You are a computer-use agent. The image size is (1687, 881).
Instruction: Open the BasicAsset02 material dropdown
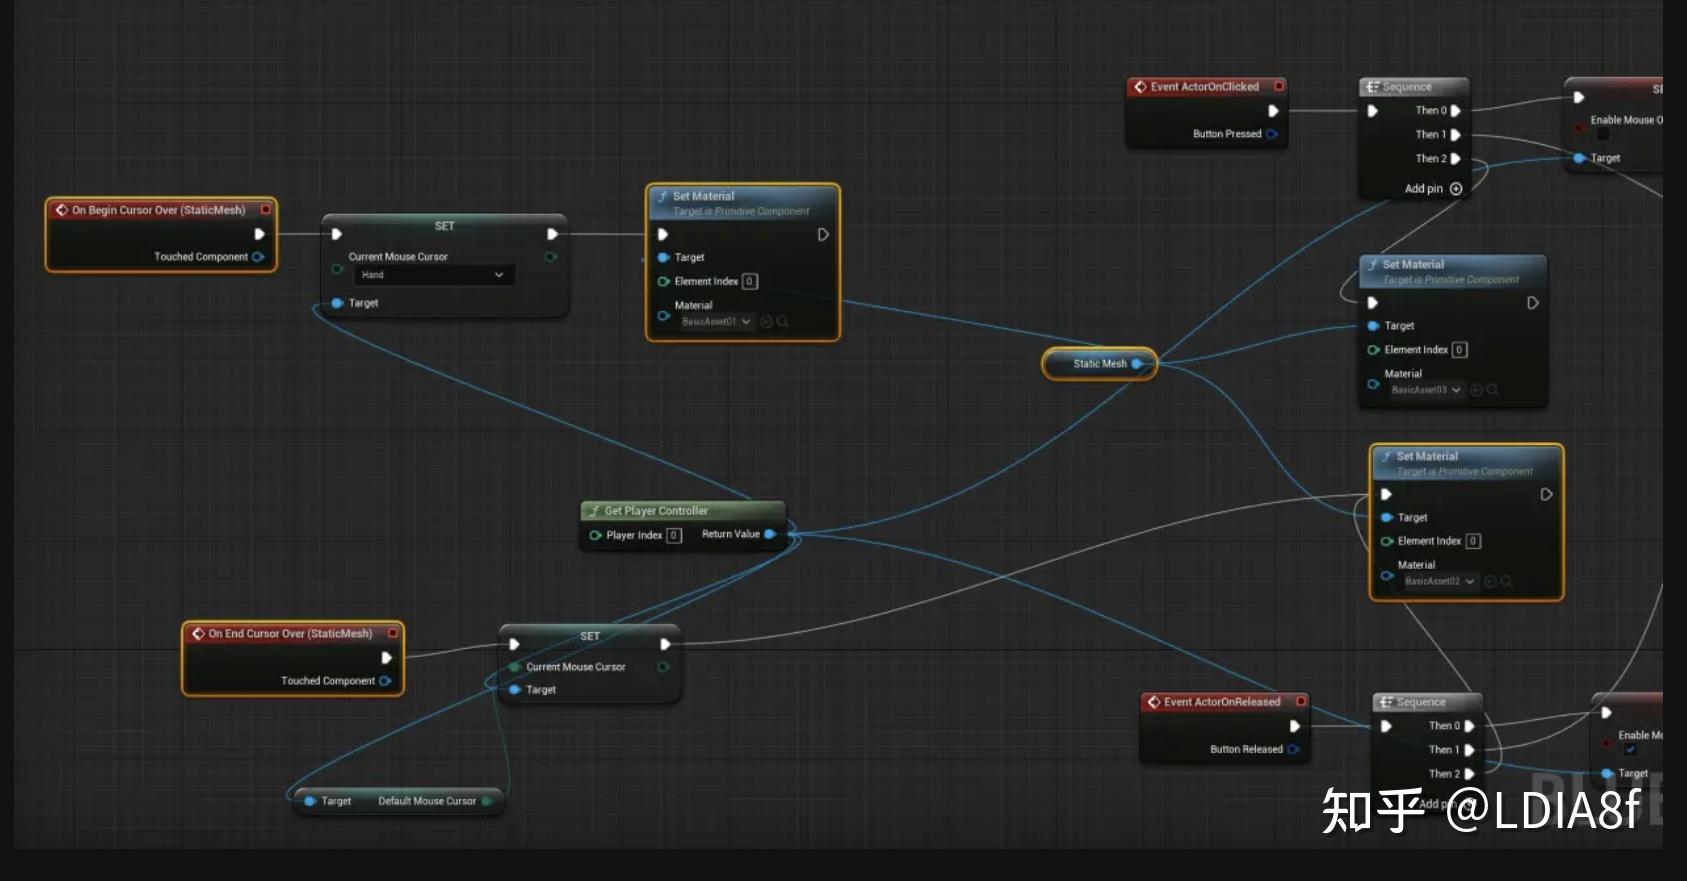[x=1440, y=581]
